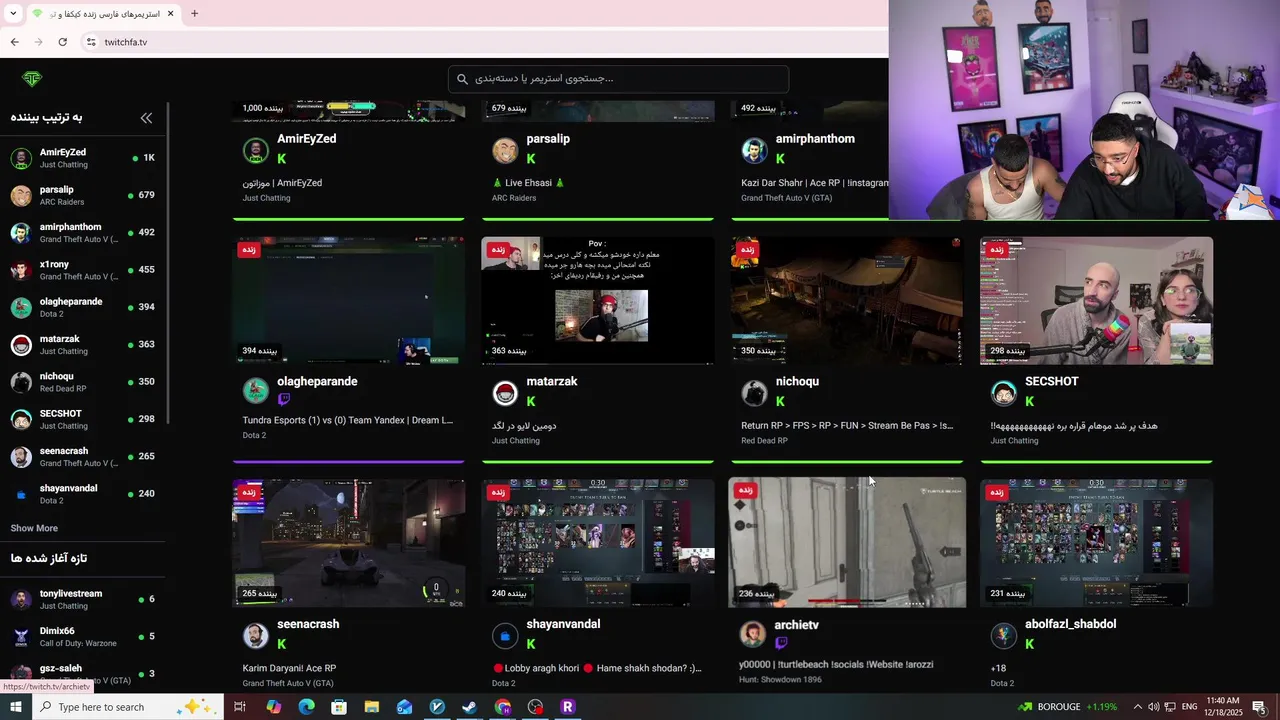Open AmirEyZed in sidebar list
The image size is (1280, 720).
coord(82,158)
